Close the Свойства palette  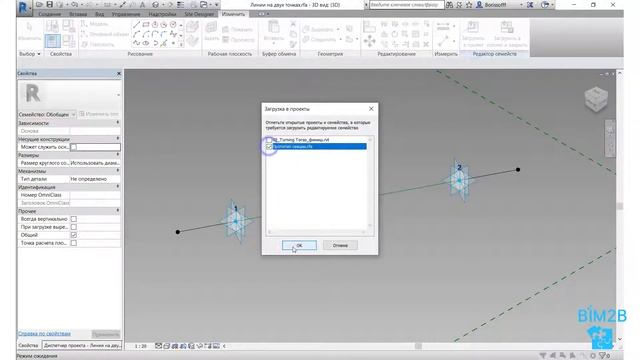(119, 73)
